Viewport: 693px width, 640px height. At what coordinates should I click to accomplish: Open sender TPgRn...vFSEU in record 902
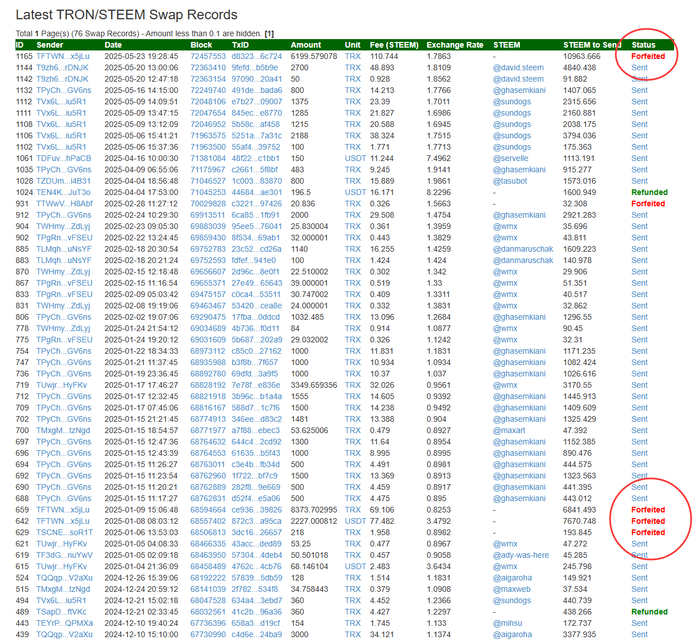coord(64,238)
